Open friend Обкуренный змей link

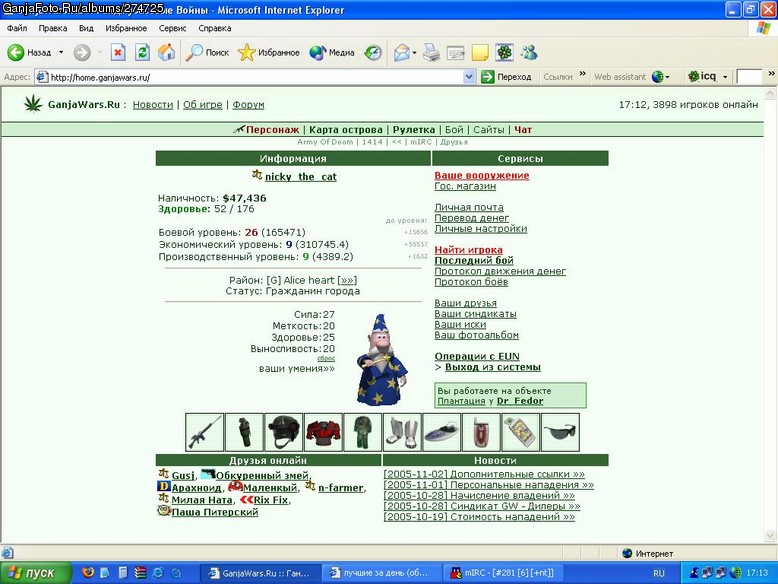262,475
